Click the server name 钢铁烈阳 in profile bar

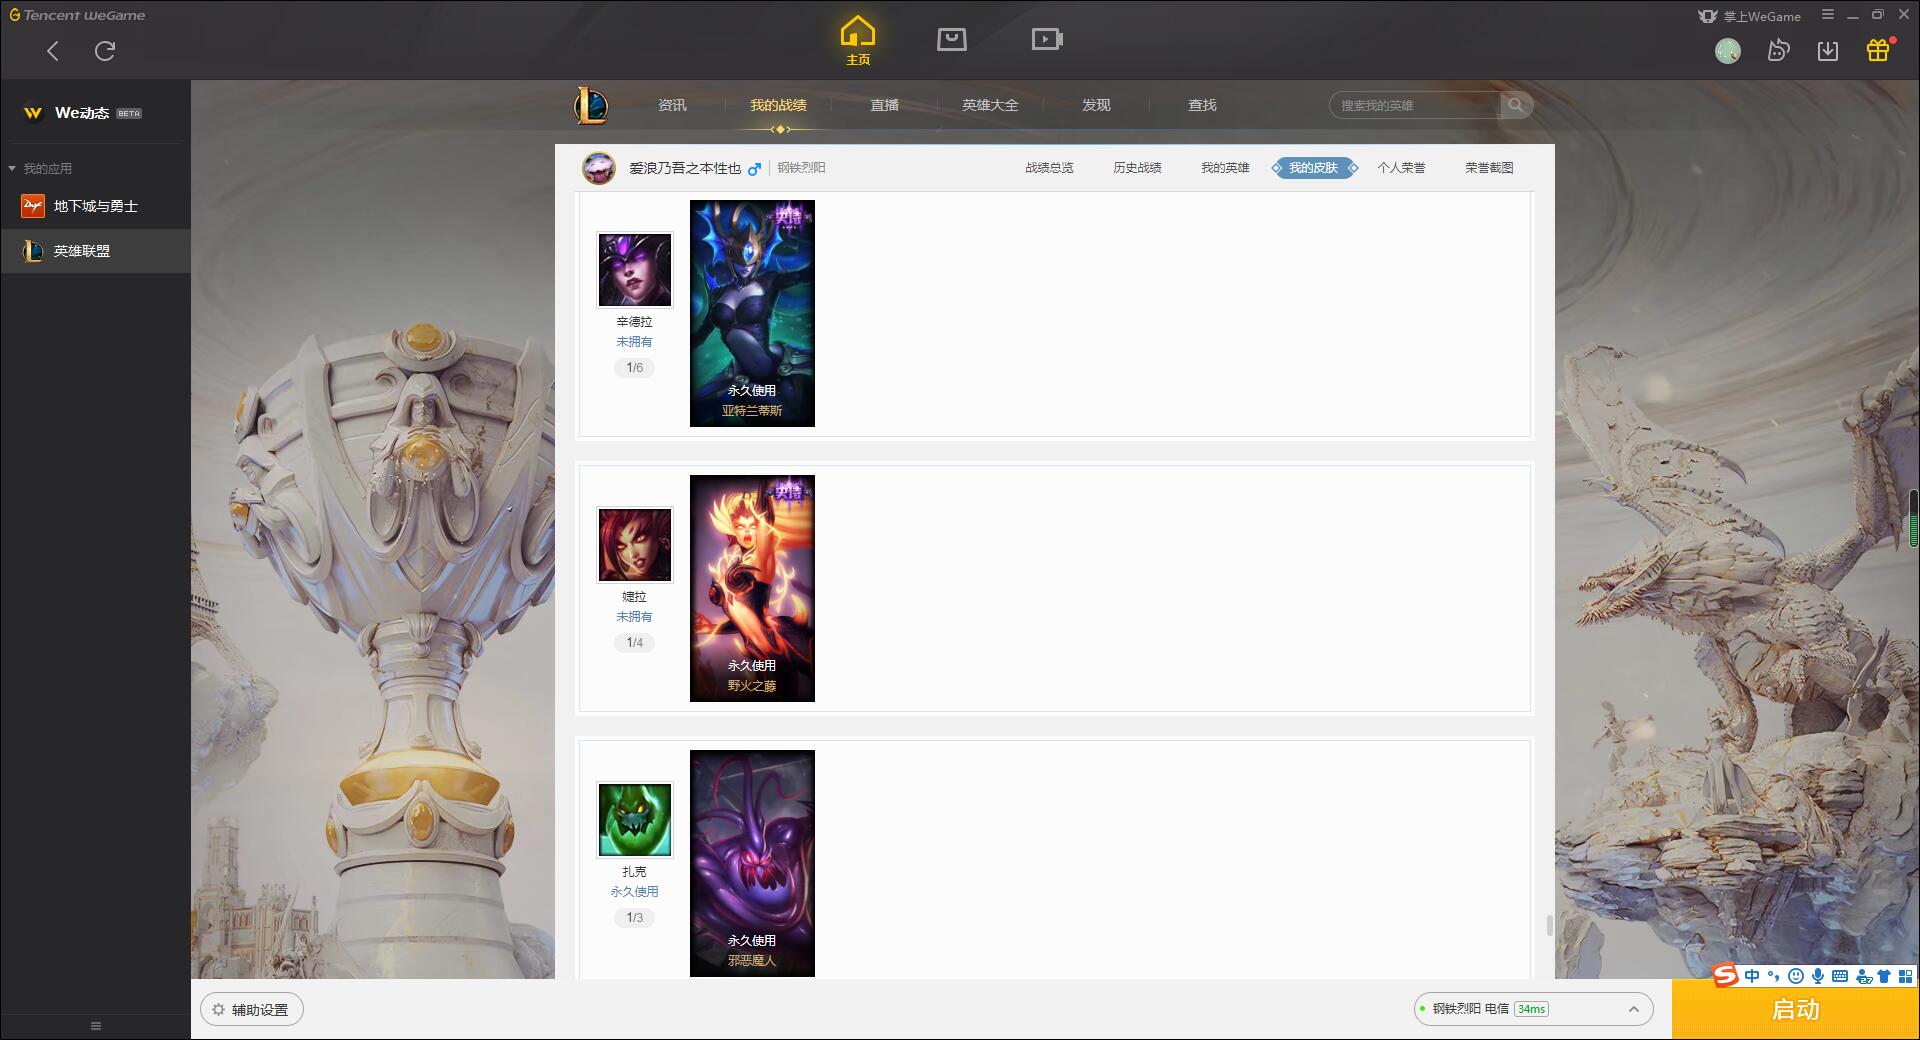[x=801, y=168]
